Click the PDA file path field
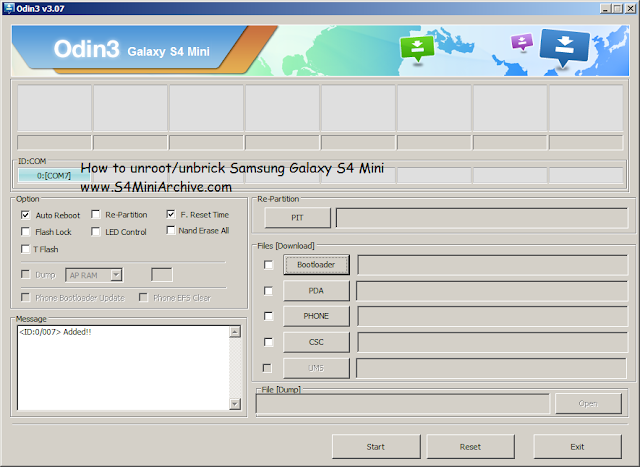Viewport: 640px width, 467px height. tap(492, 291)
